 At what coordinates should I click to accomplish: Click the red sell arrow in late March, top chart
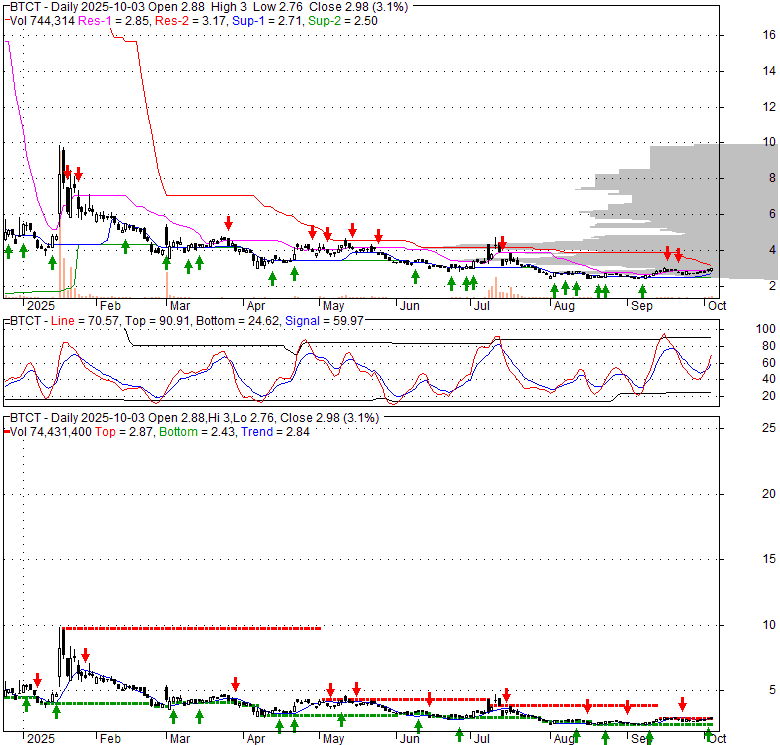coord(228,223)
